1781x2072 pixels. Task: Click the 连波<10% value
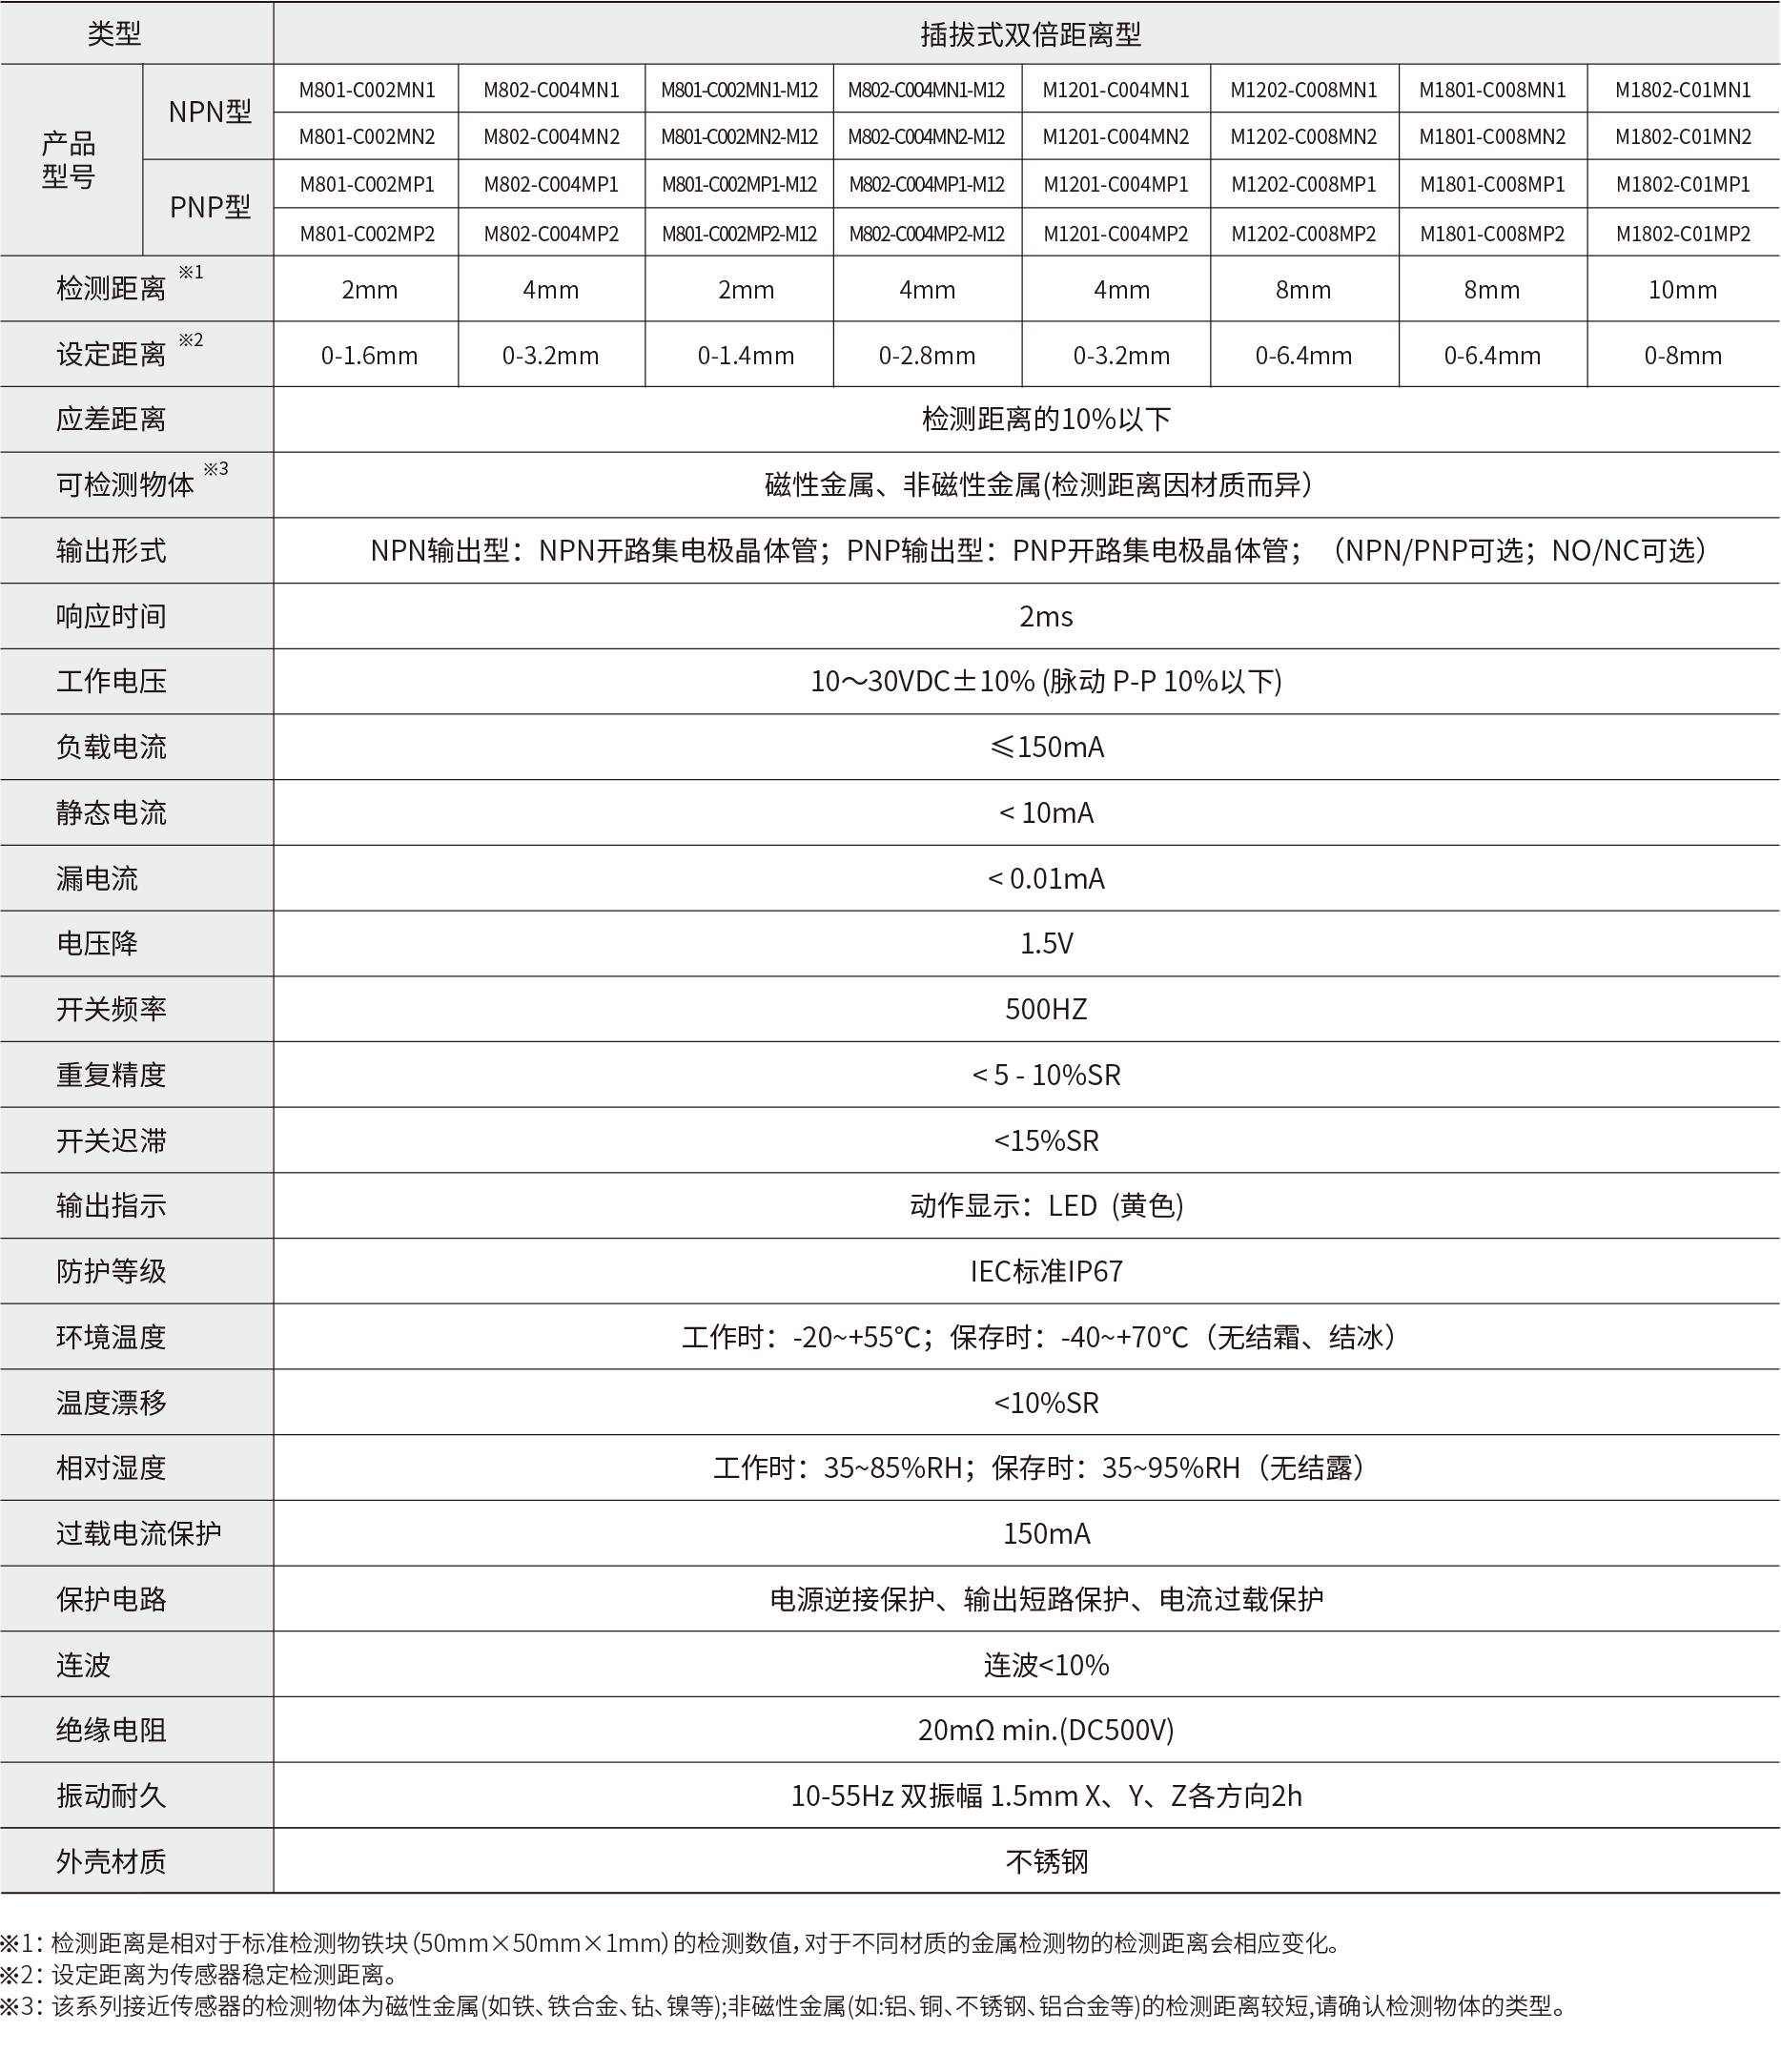[x=1046, y=1665]
